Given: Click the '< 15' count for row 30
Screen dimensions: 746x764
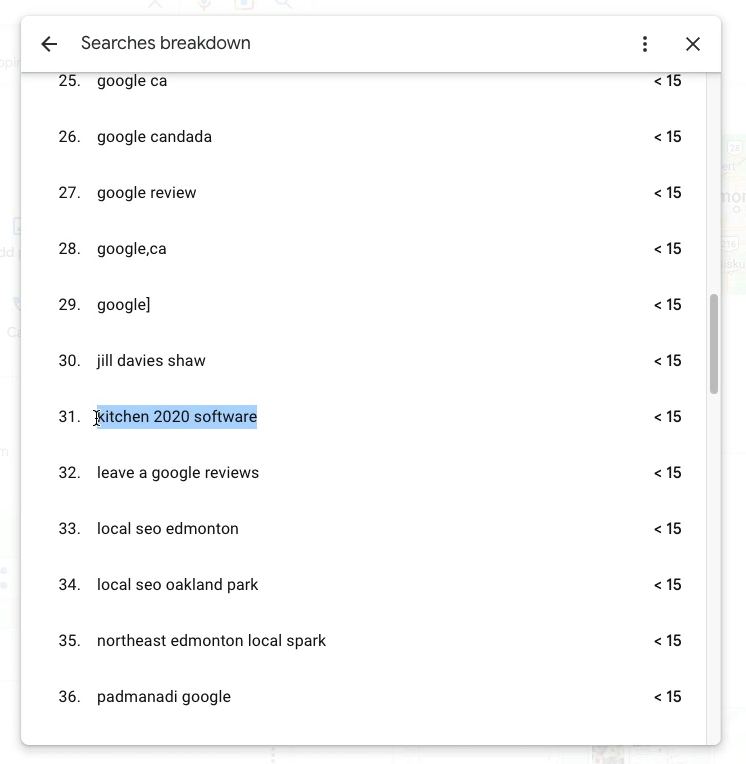Looking at the screenshot, I should click(x=668, y=361).
